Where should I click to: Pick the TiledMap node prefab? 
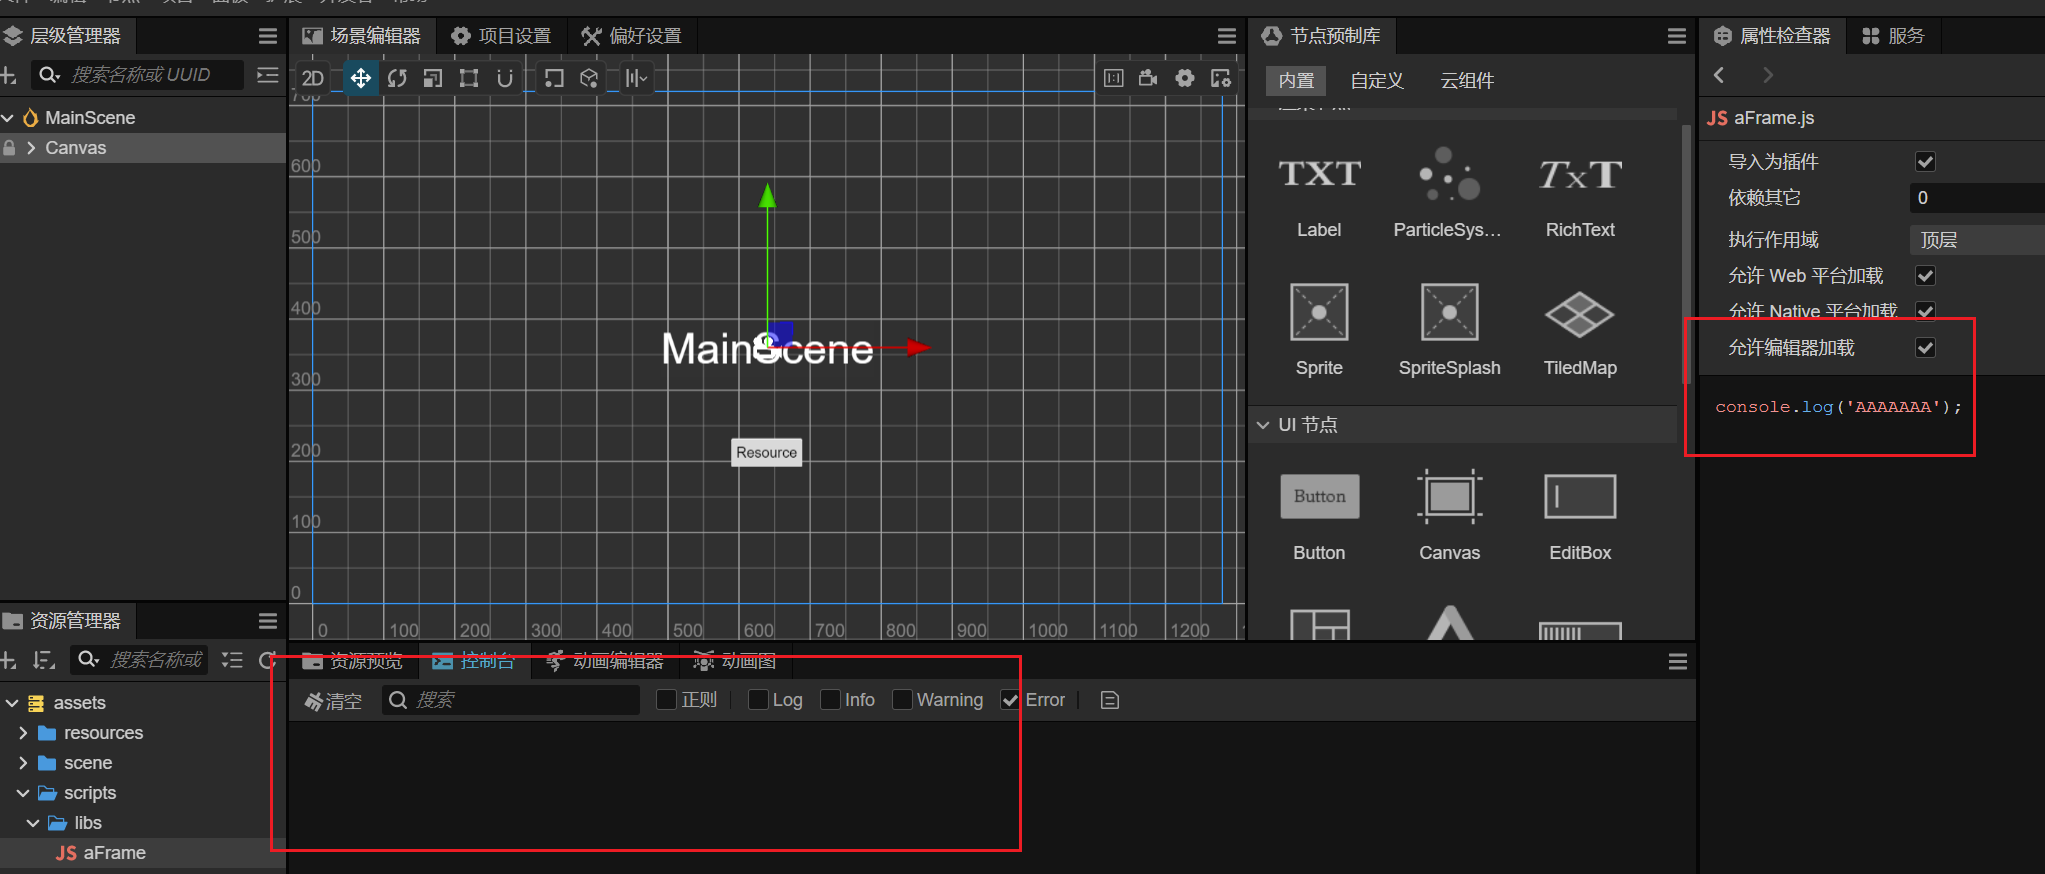click(1580, 330)
